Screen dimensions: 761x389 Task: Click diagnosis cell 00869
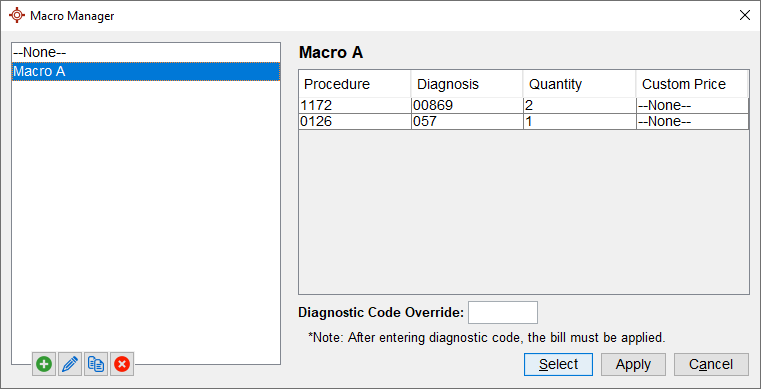coord(467,106)
